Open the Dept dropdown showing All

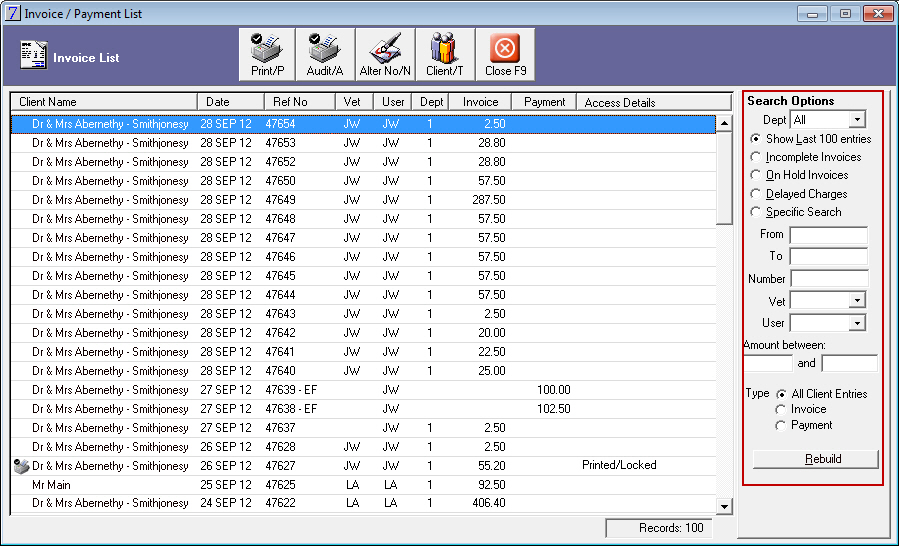[857, 120]
